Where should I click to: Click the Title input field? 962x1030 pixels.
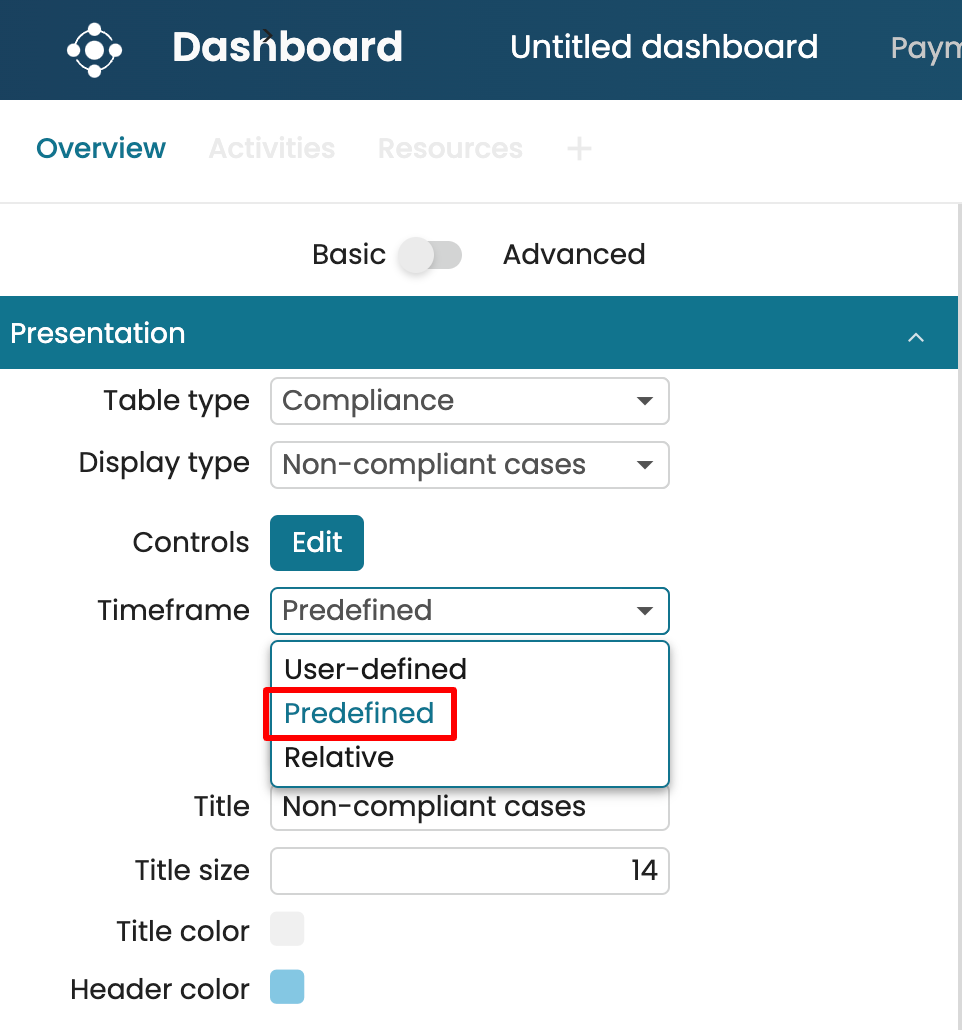click(x=469, y=808)
